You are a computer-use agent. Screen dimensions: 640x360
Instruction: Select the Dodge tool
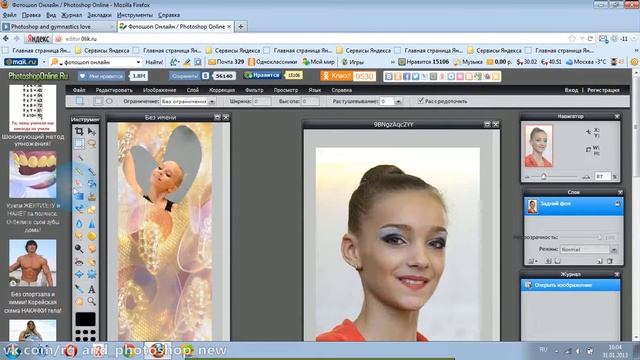[79, 249]
